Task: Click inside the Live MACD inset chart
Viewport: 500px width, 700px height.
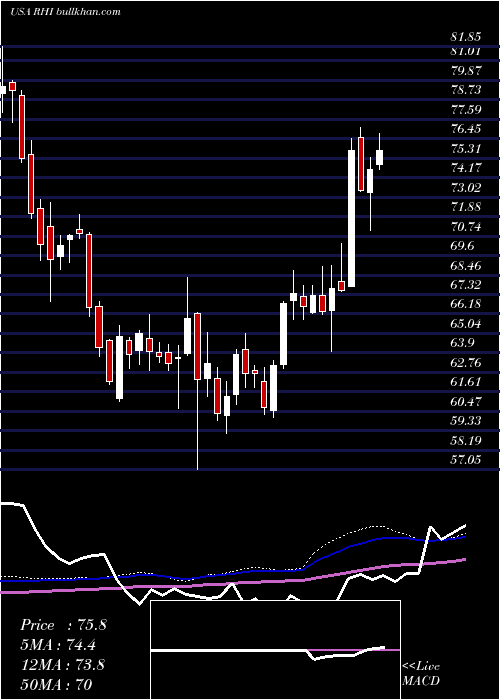Action: (x=275, y=650)
